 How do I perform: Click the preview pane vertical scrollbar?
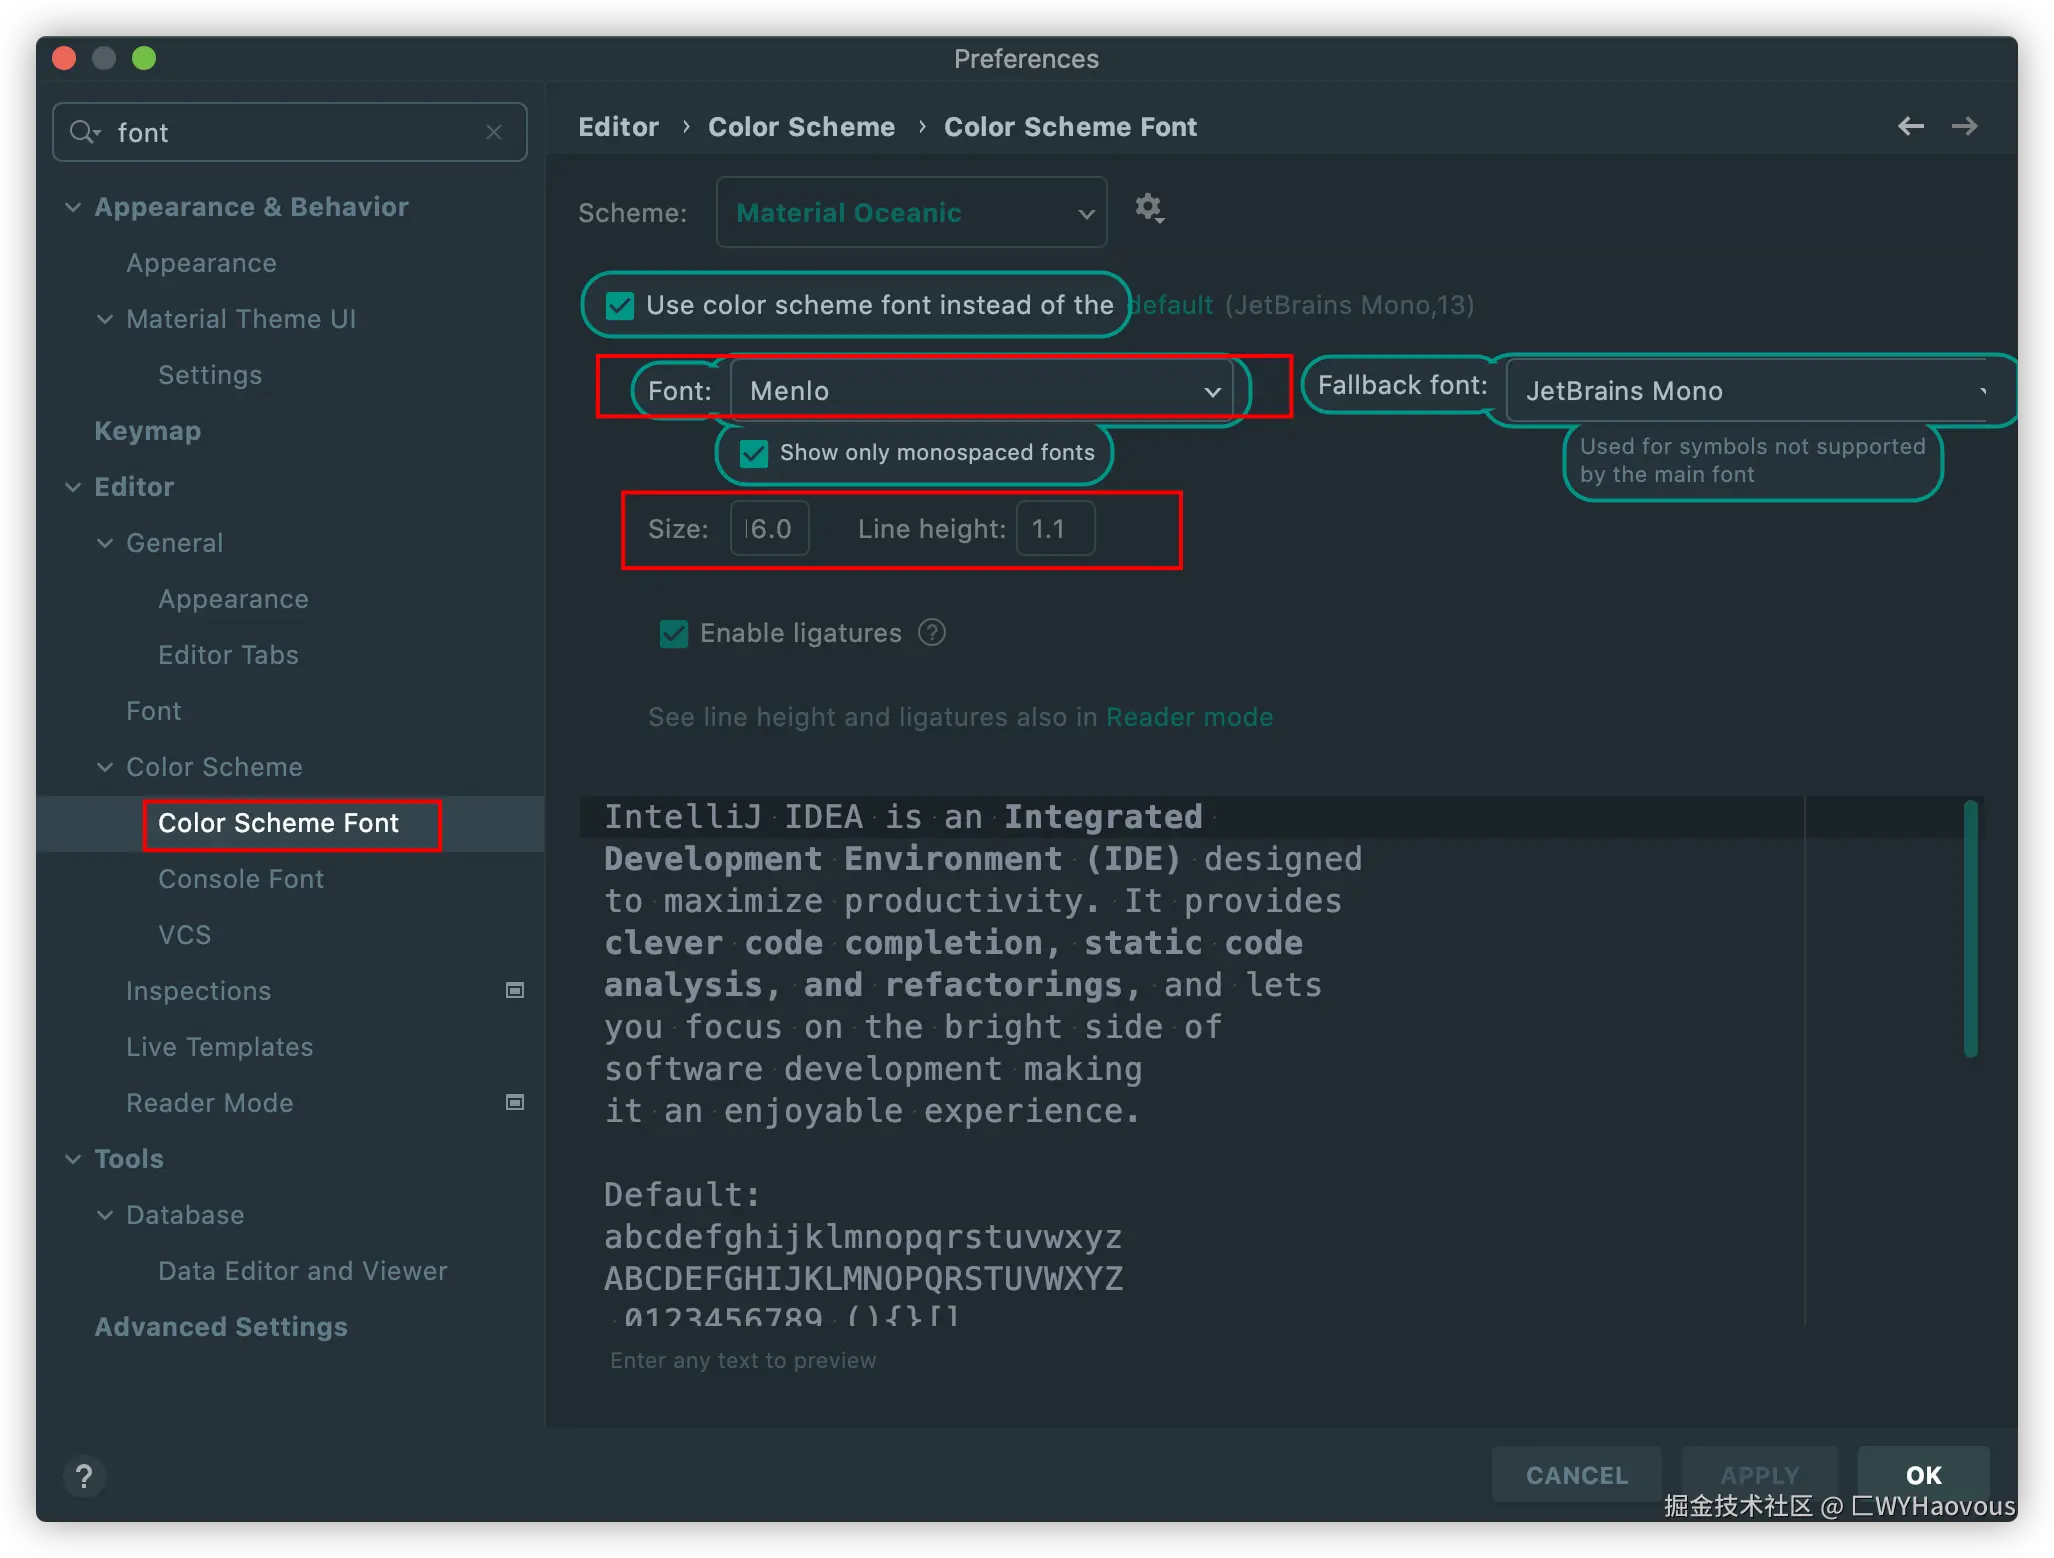coord(1970,928)
